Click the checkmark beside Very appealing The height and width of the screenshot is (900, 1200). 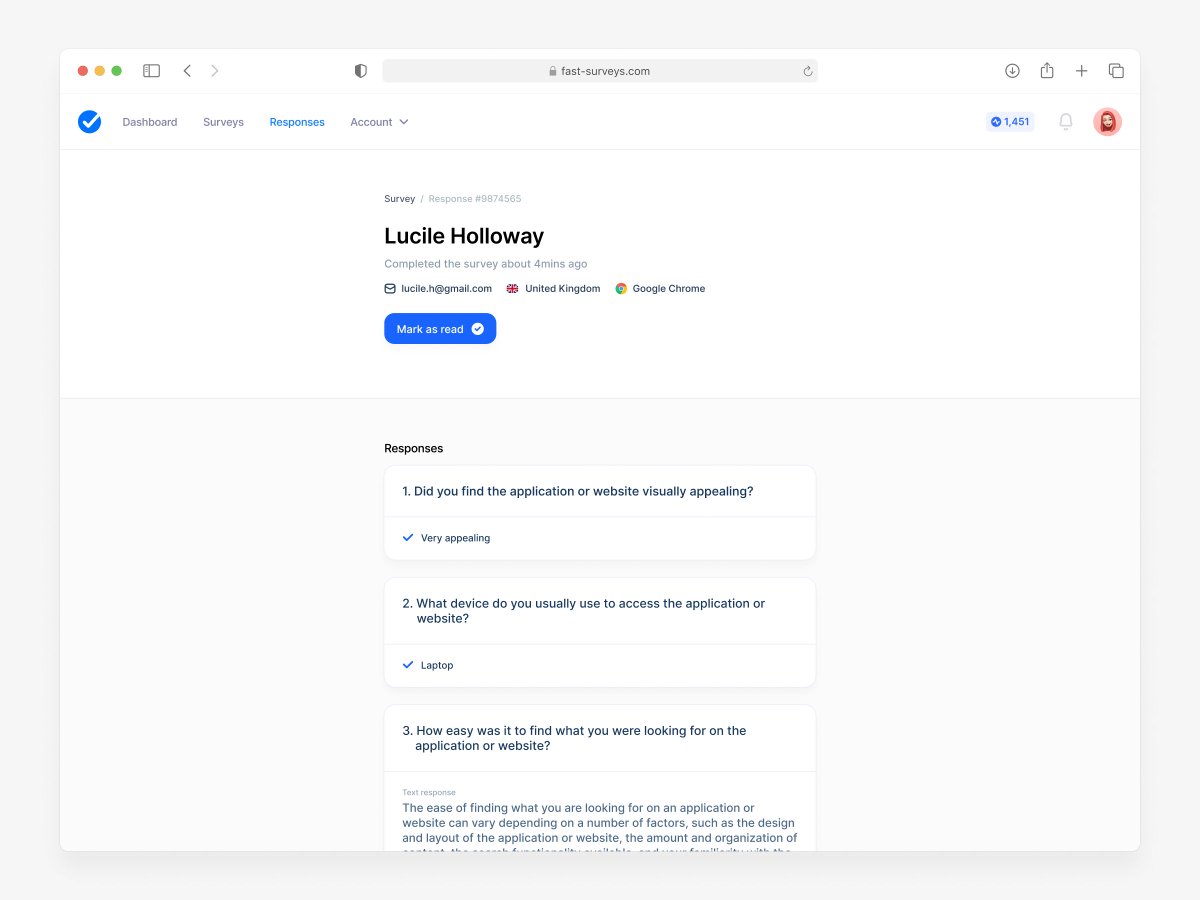click(408, 537)
